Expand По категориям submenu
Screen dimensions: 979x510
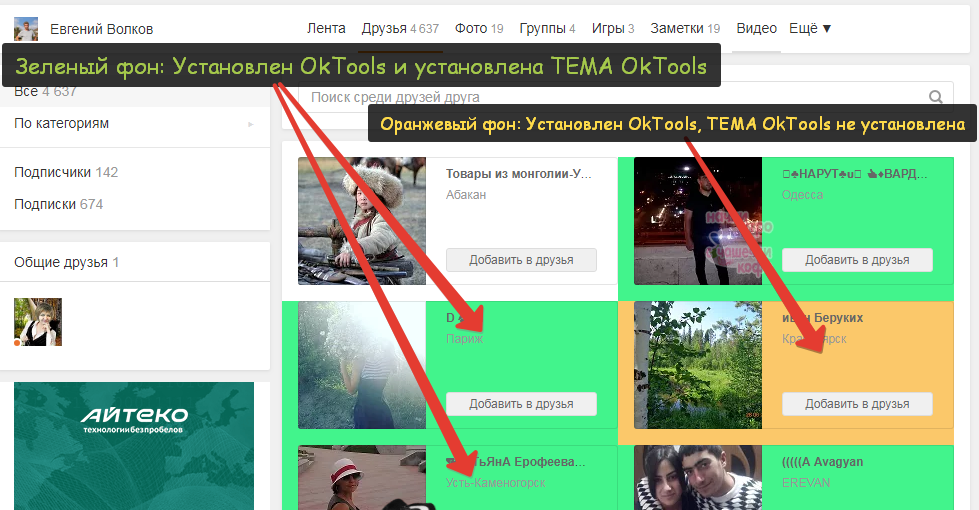(x=135, y=124)
